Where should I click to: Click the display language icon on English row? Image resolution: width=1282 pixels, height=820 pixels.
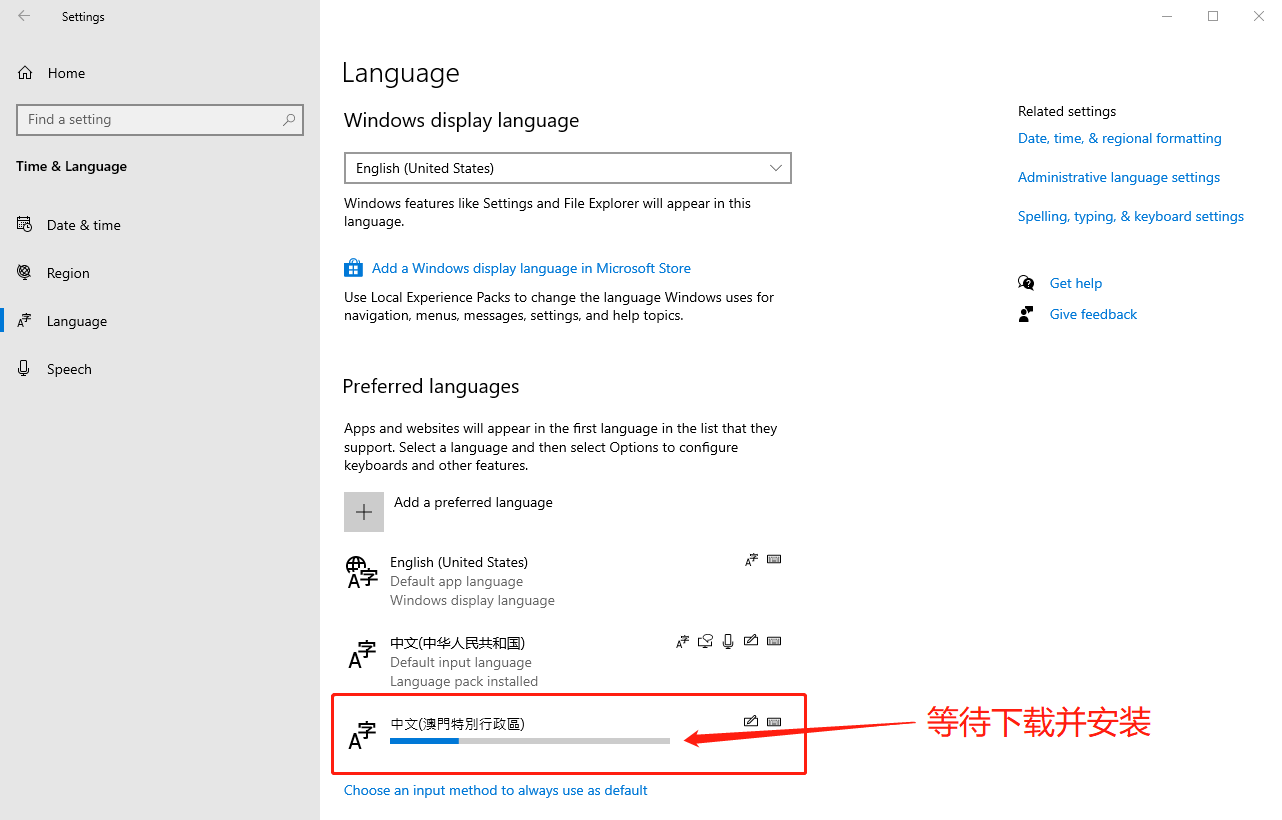pyautogui.click(x=752, y=560)
